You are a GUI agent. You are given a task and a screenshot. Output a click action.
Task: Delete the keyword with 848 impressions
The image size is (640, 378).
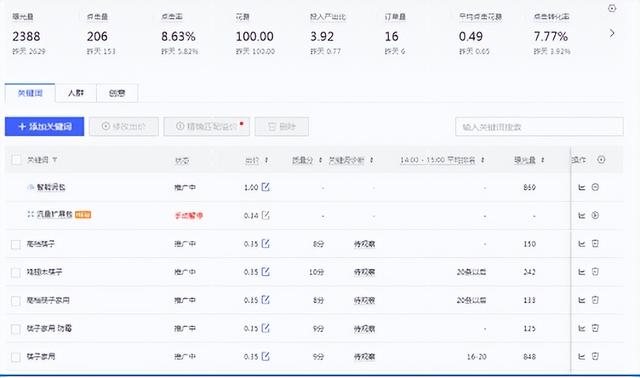pos(595,356)
